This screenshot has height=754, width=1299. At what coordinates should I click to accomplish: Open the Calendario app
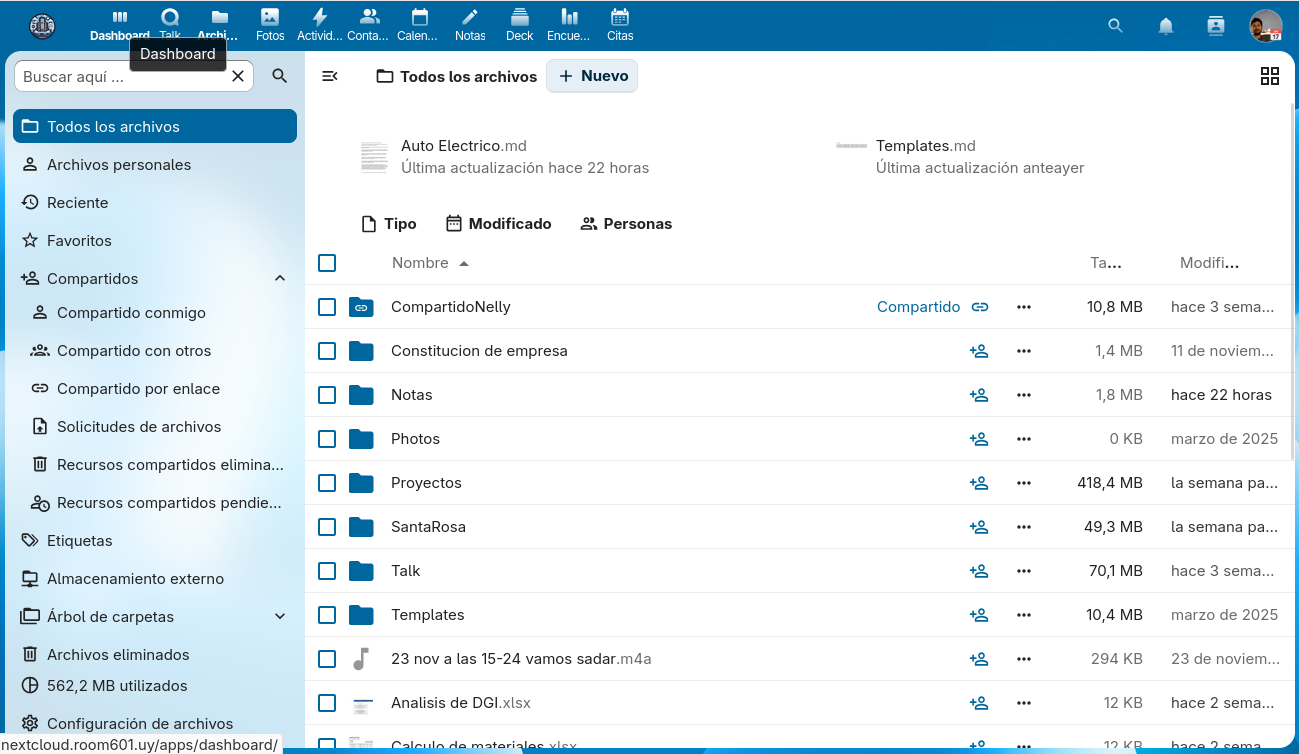click(x=420, y=25)
